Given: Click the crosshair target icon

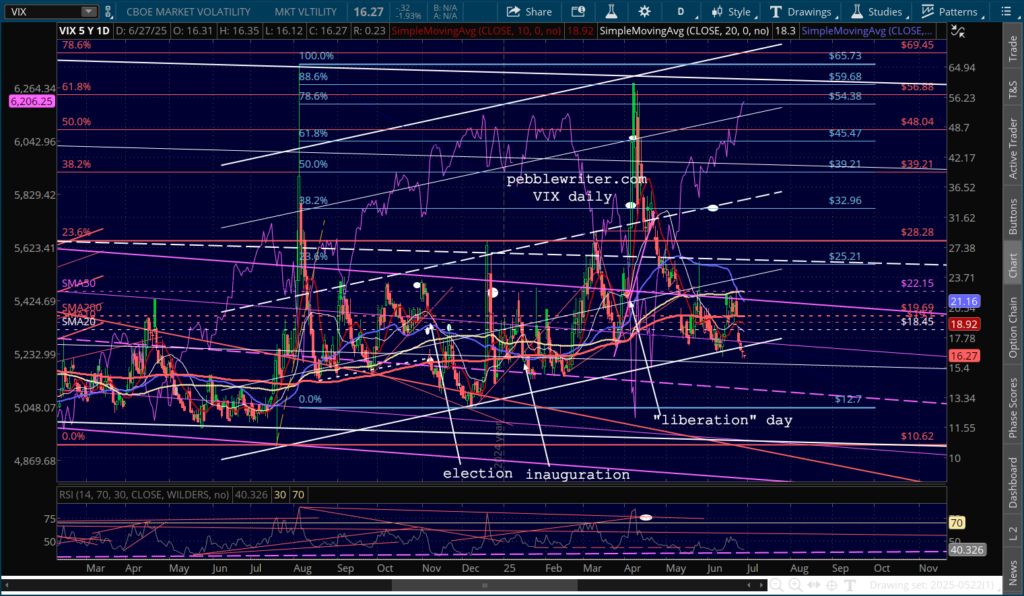Looking at the screenshot, I should pyautogui.click(x=832, y=585).
